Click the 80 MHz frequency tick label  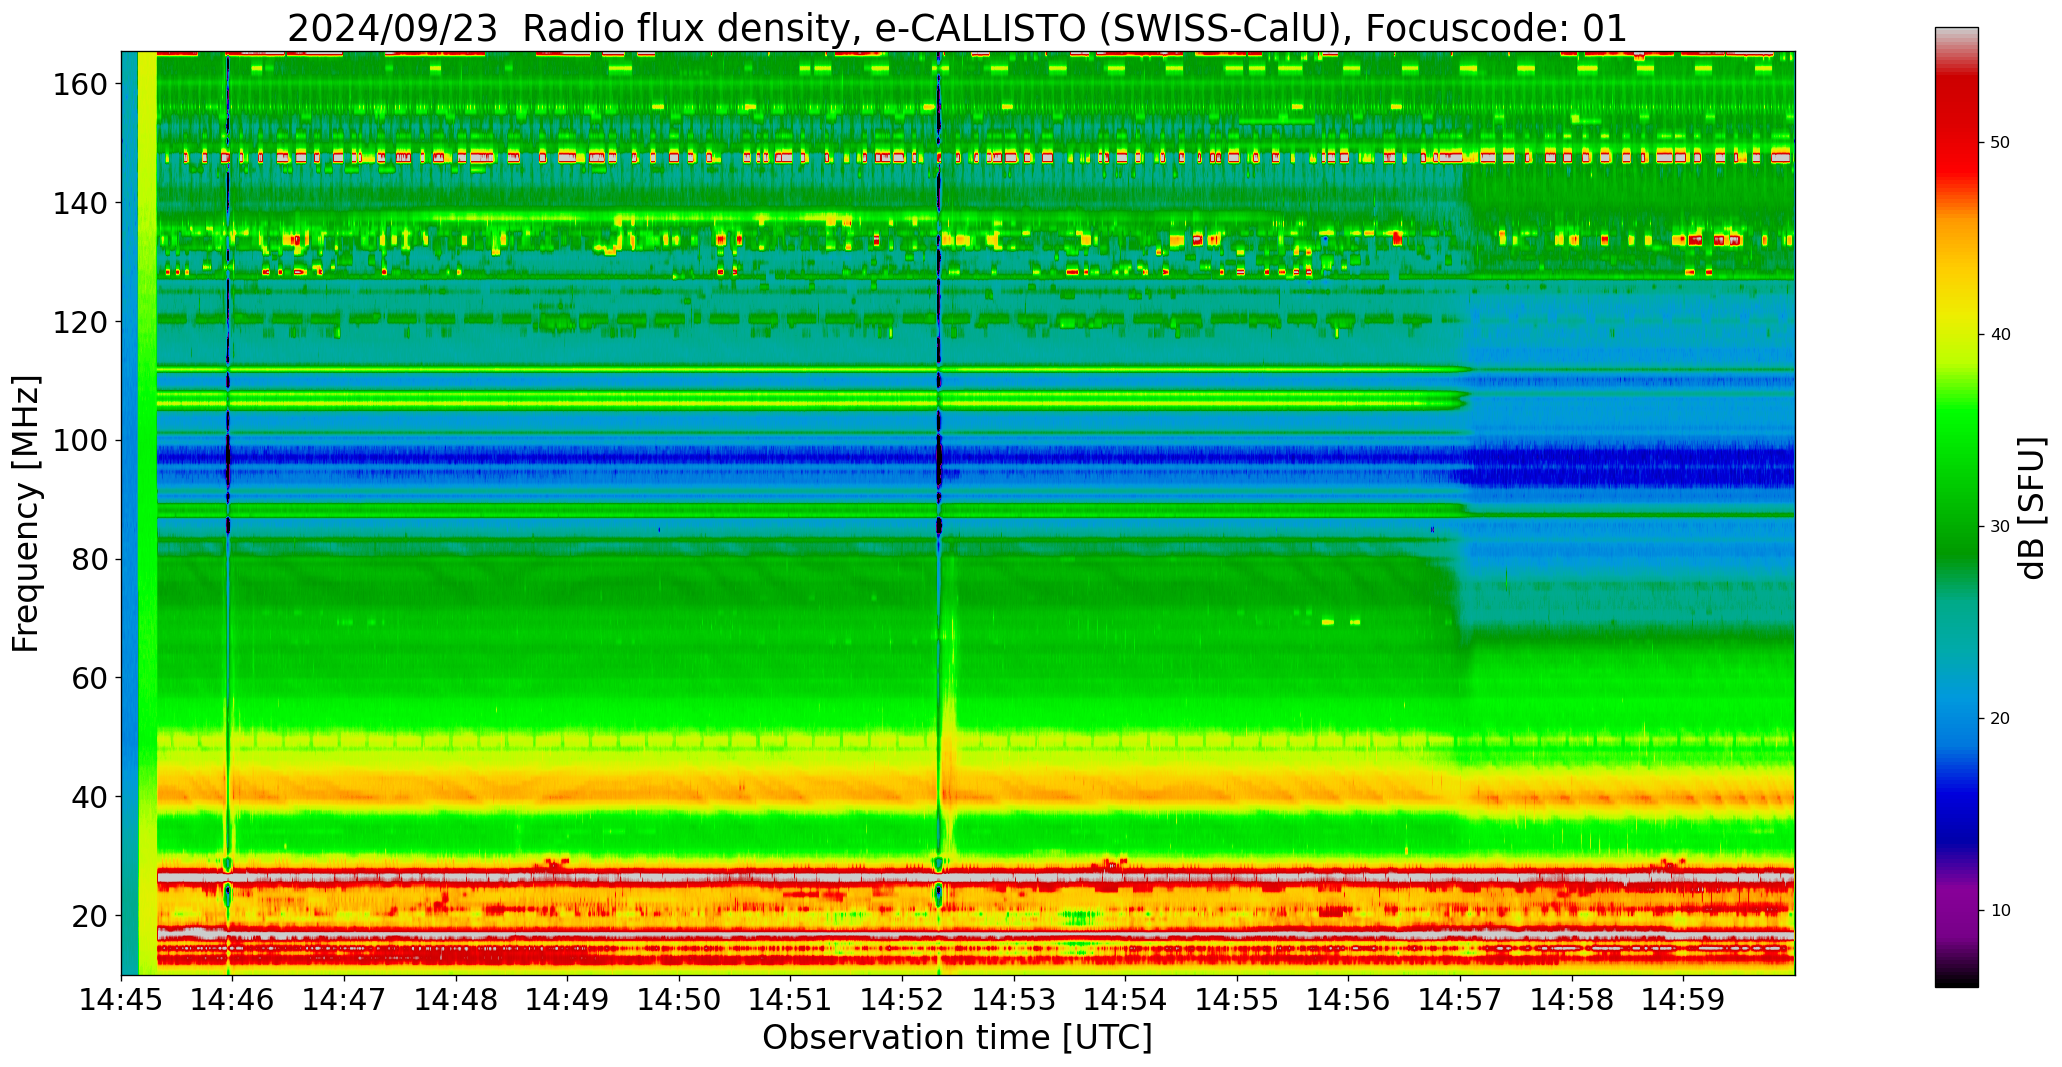tap(89, 560)
